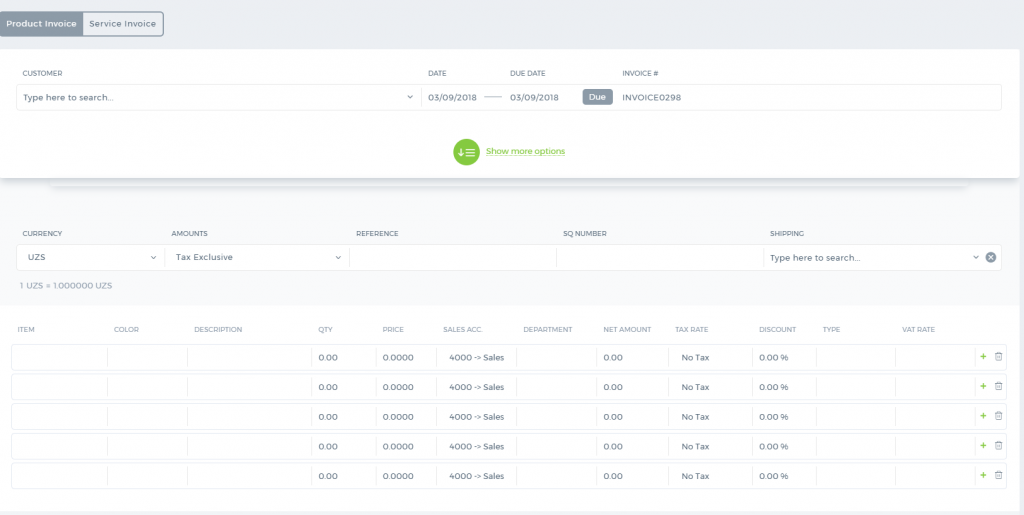The height and width of the screenshot is (515, 1024).
Task: Click the Item cell in third row
Action: [59, 417]
